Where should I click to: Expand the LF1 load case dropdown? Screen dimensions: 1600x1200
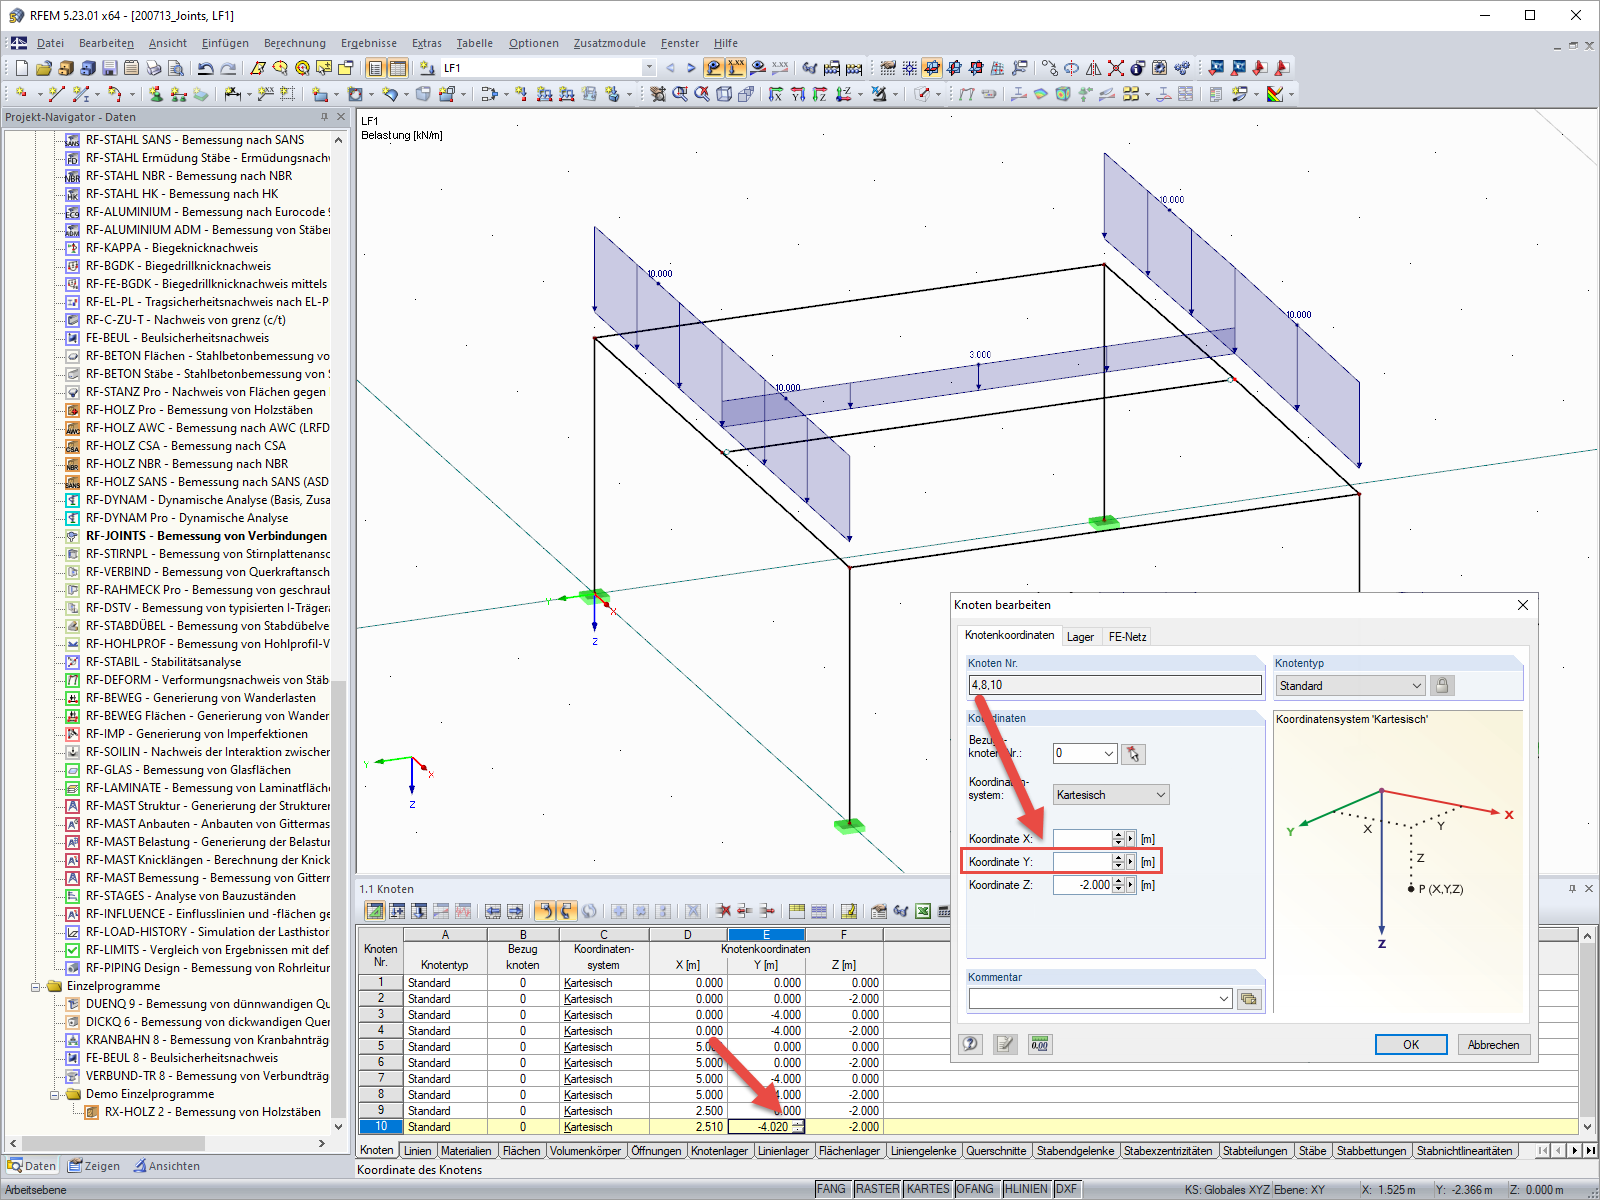649,68
